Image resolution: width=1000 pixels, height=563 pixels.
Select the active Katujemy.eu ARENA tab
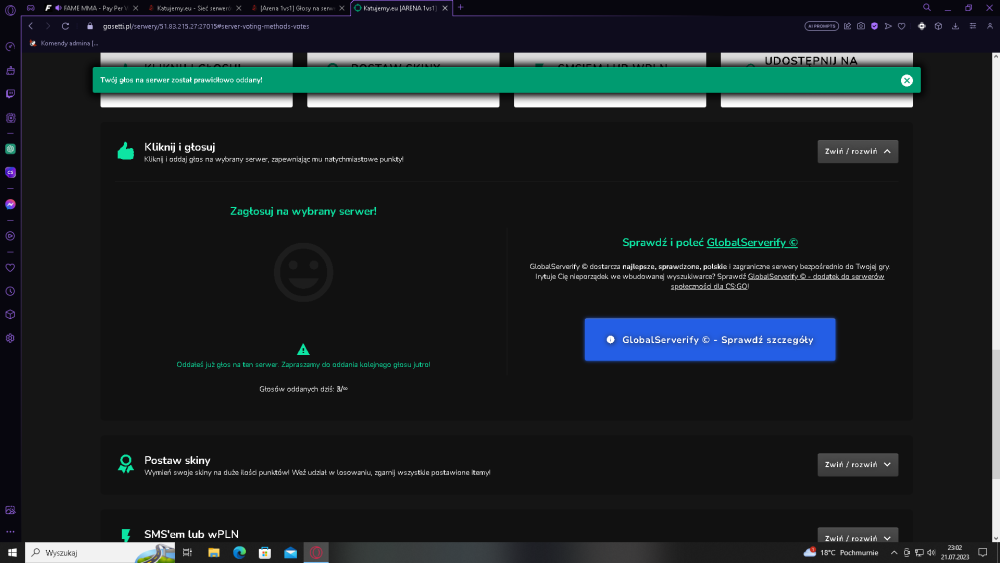(x=401, y=8)
